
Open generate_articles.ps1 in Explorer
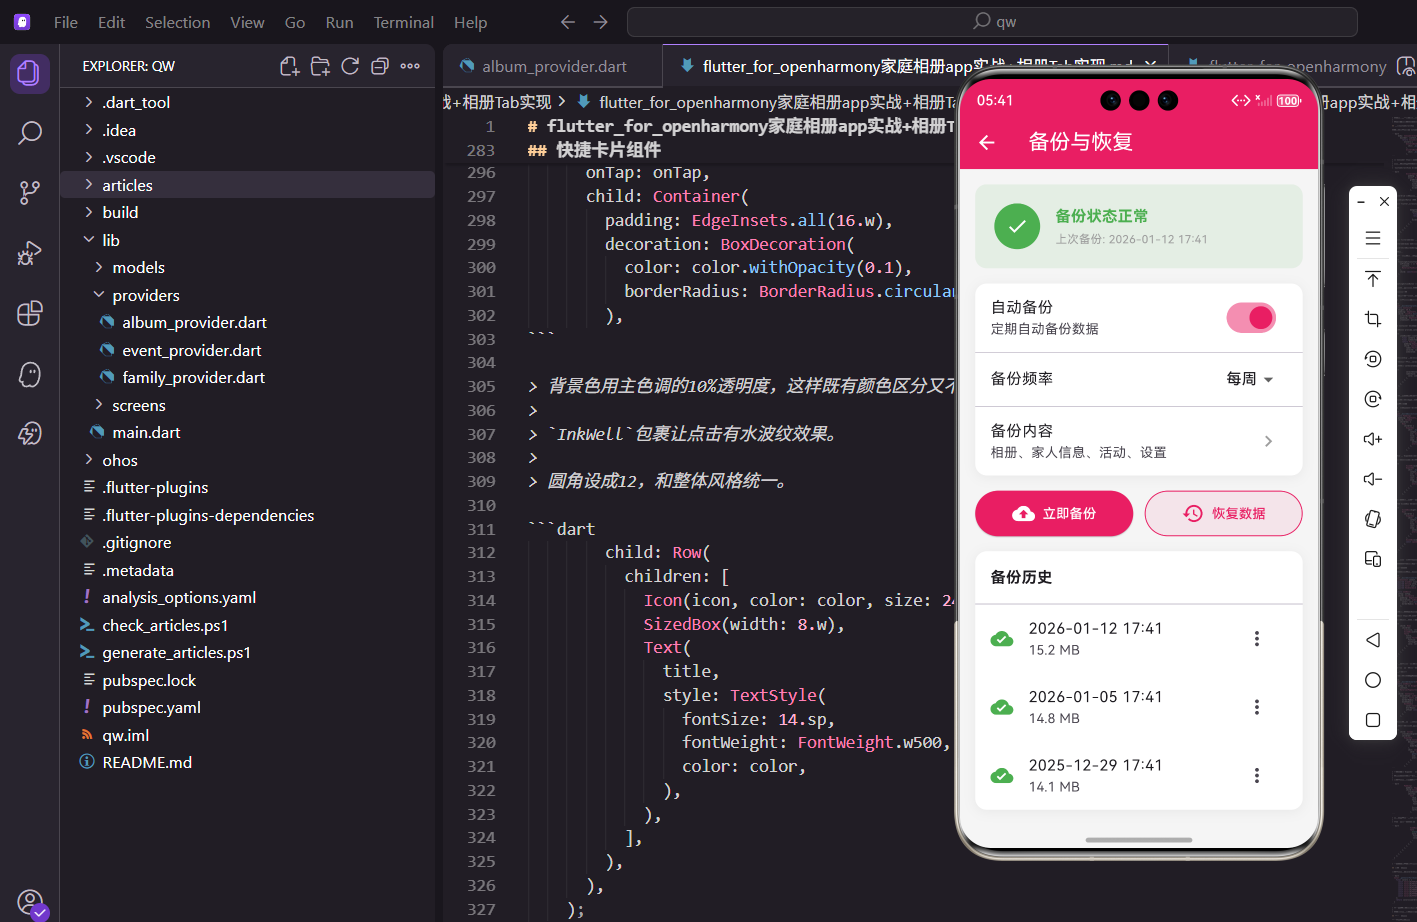coord(247,652)
